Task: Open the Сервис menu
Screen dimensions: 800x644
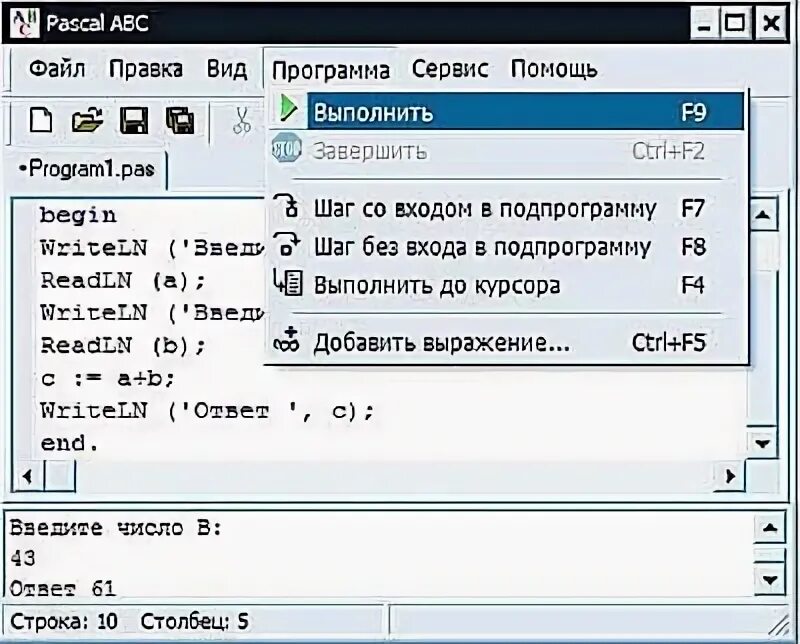Action: point(450,69)
